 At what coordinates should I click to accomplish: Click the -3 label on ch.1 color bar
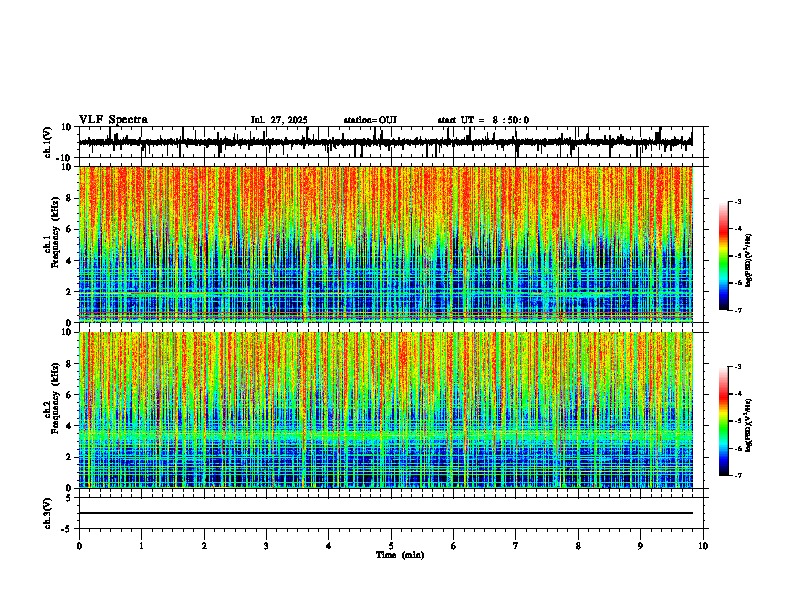click(738, 201)
